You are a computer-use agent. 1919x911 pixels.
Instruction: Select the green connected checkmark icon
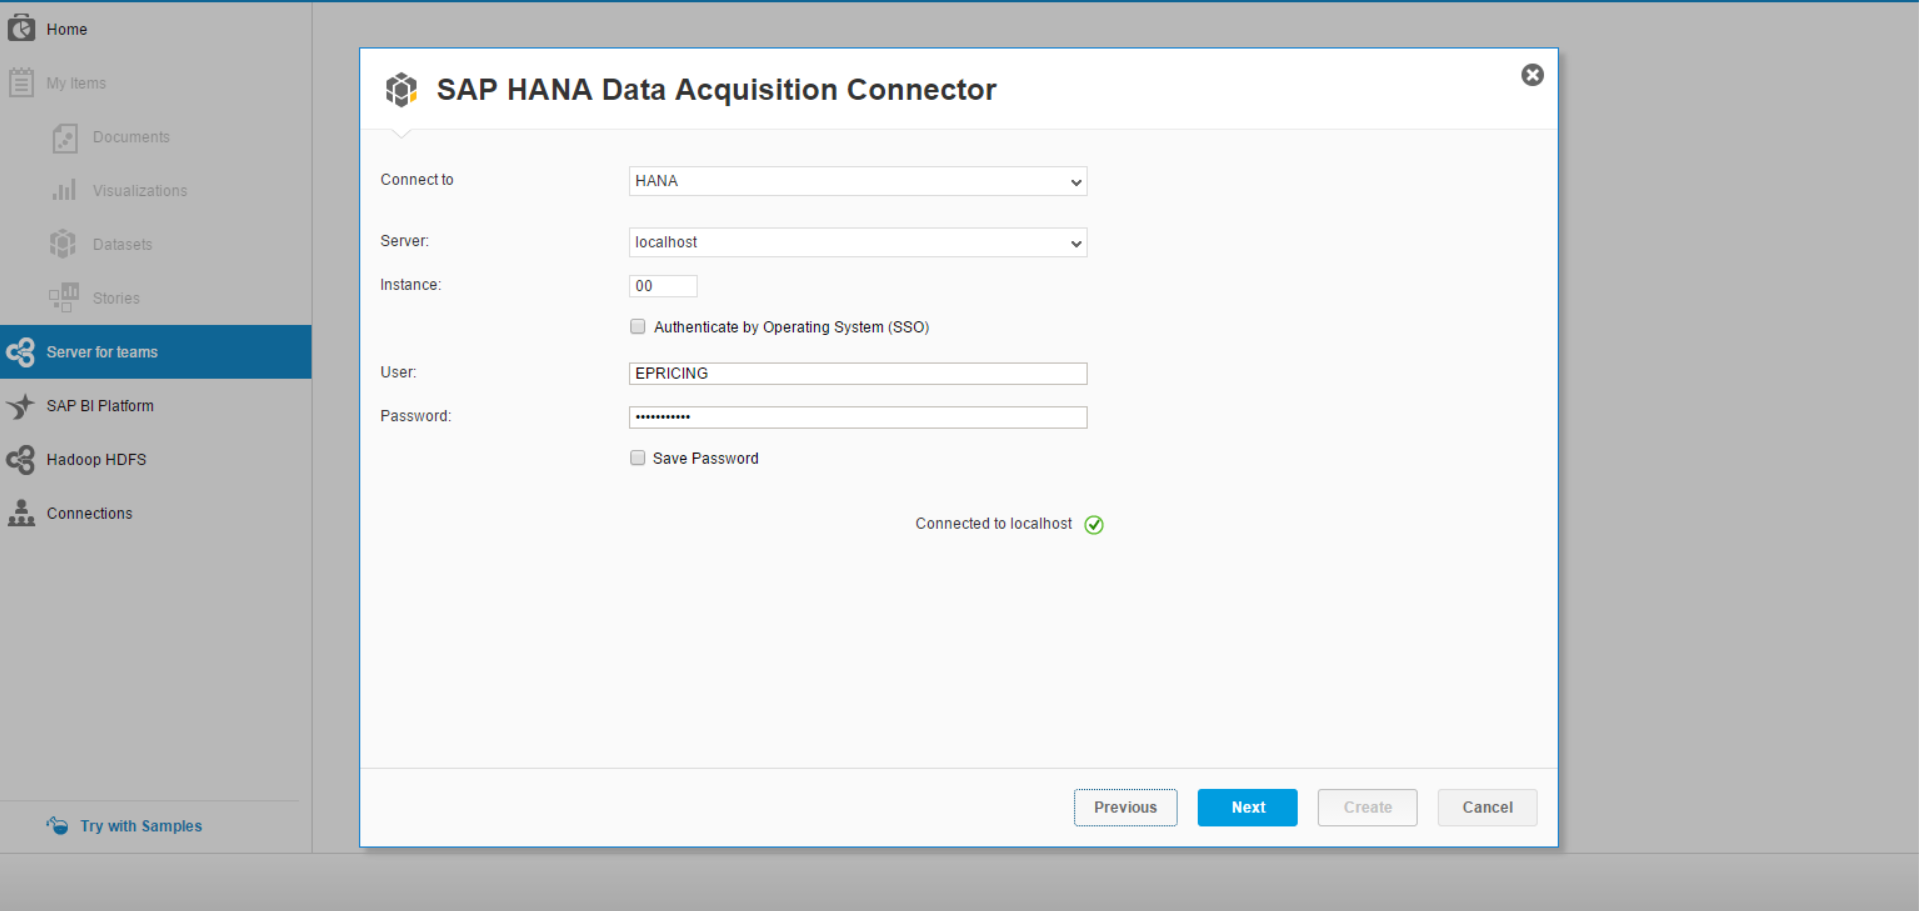[x=1094, y=525]
